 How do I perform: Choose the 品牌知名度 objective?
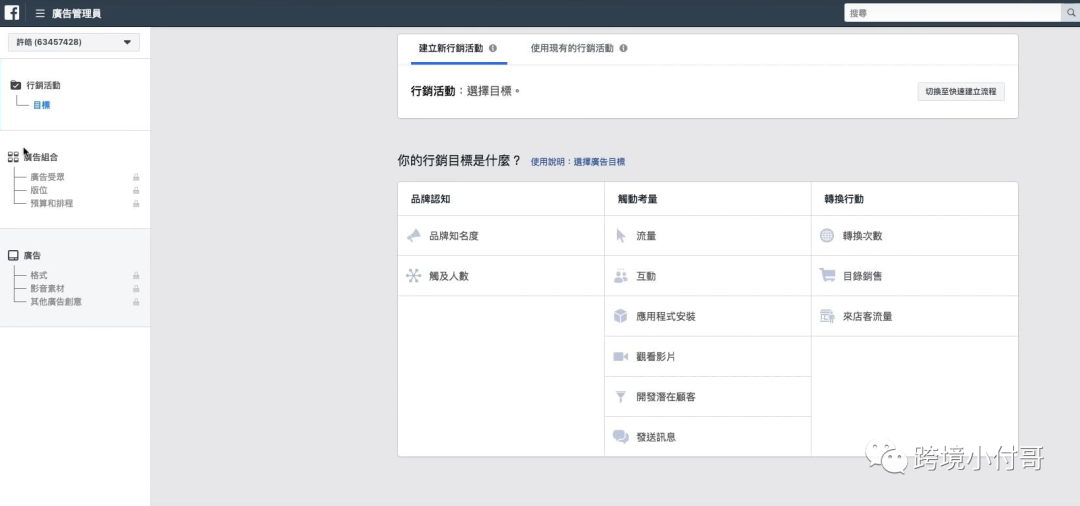point(501,235)
